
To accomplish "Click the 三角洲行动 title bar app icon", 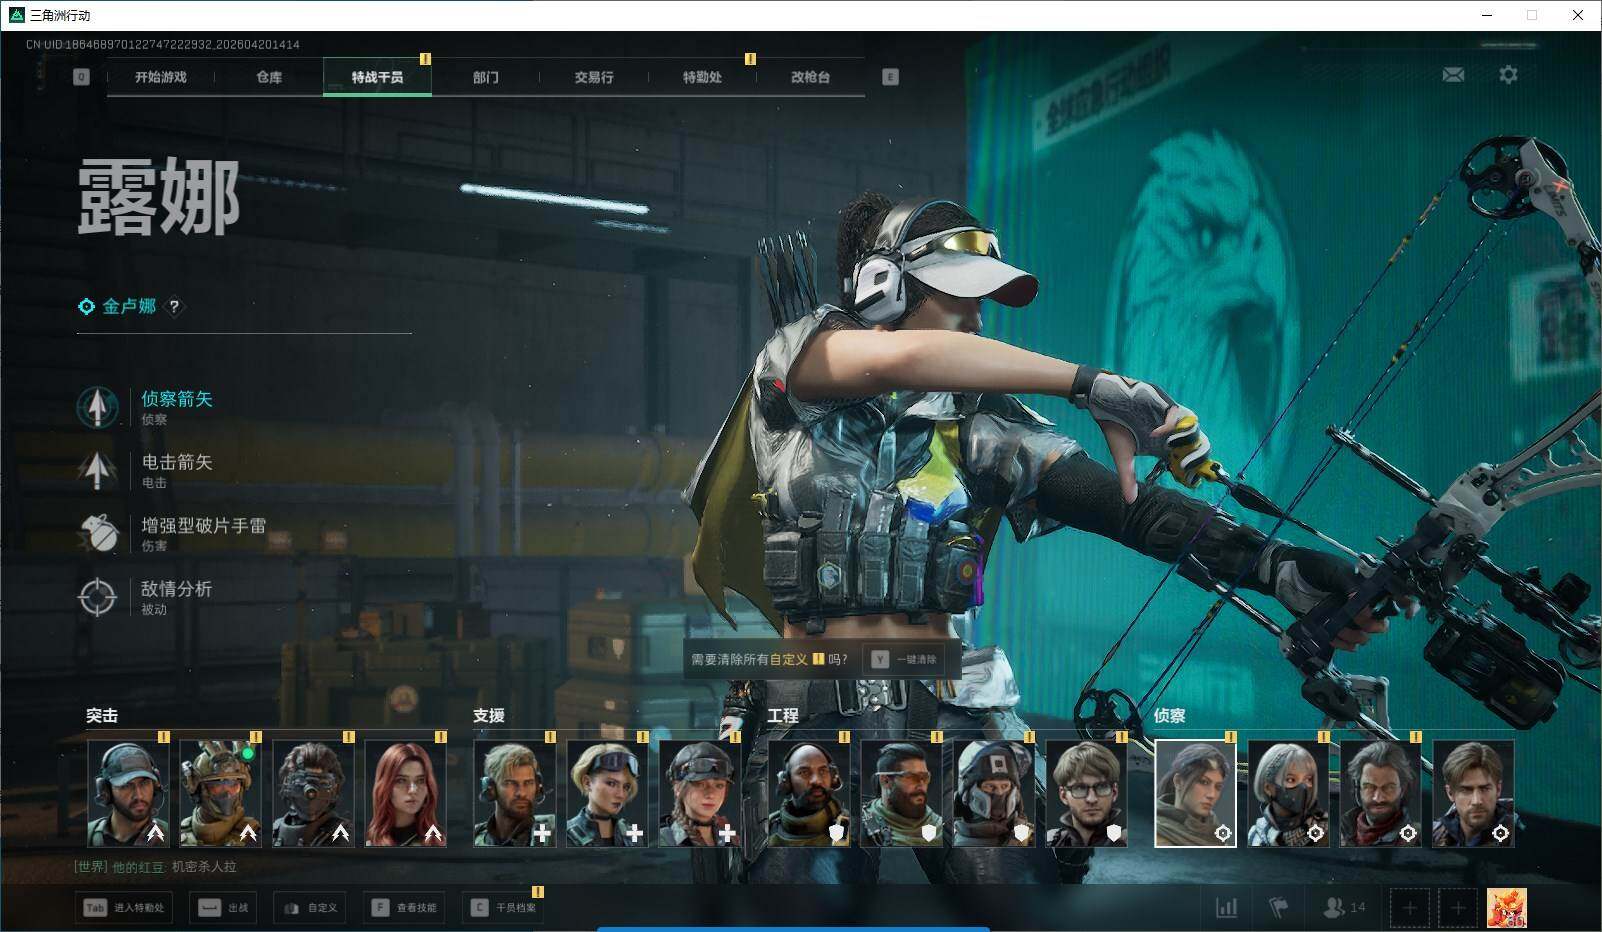I will (x=16, y=15).
